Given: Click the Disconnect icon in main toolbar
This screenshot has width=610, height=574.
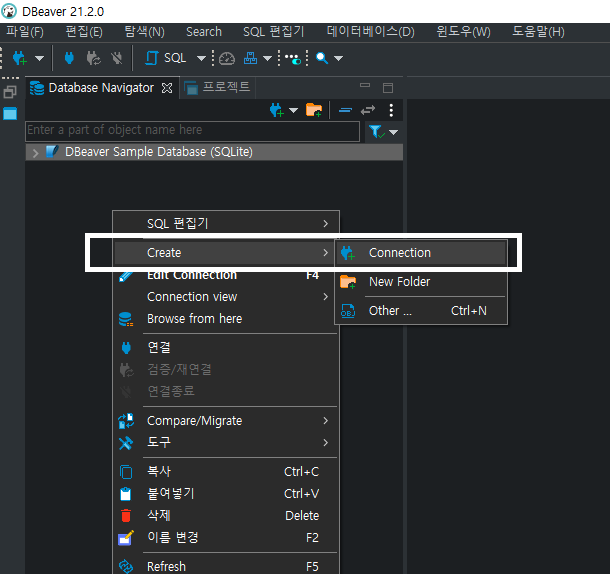Looking at the screenshot, I should pyautogui.click(x=117, y=58).
